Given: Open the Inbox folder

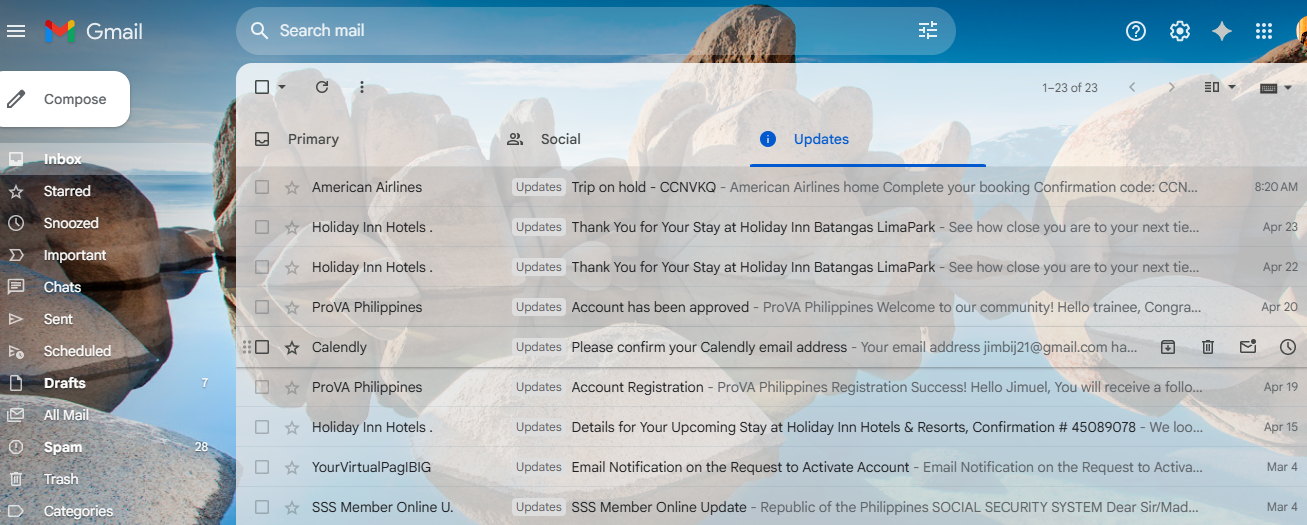Looking at the screenshot, I should tap(63, 159).
